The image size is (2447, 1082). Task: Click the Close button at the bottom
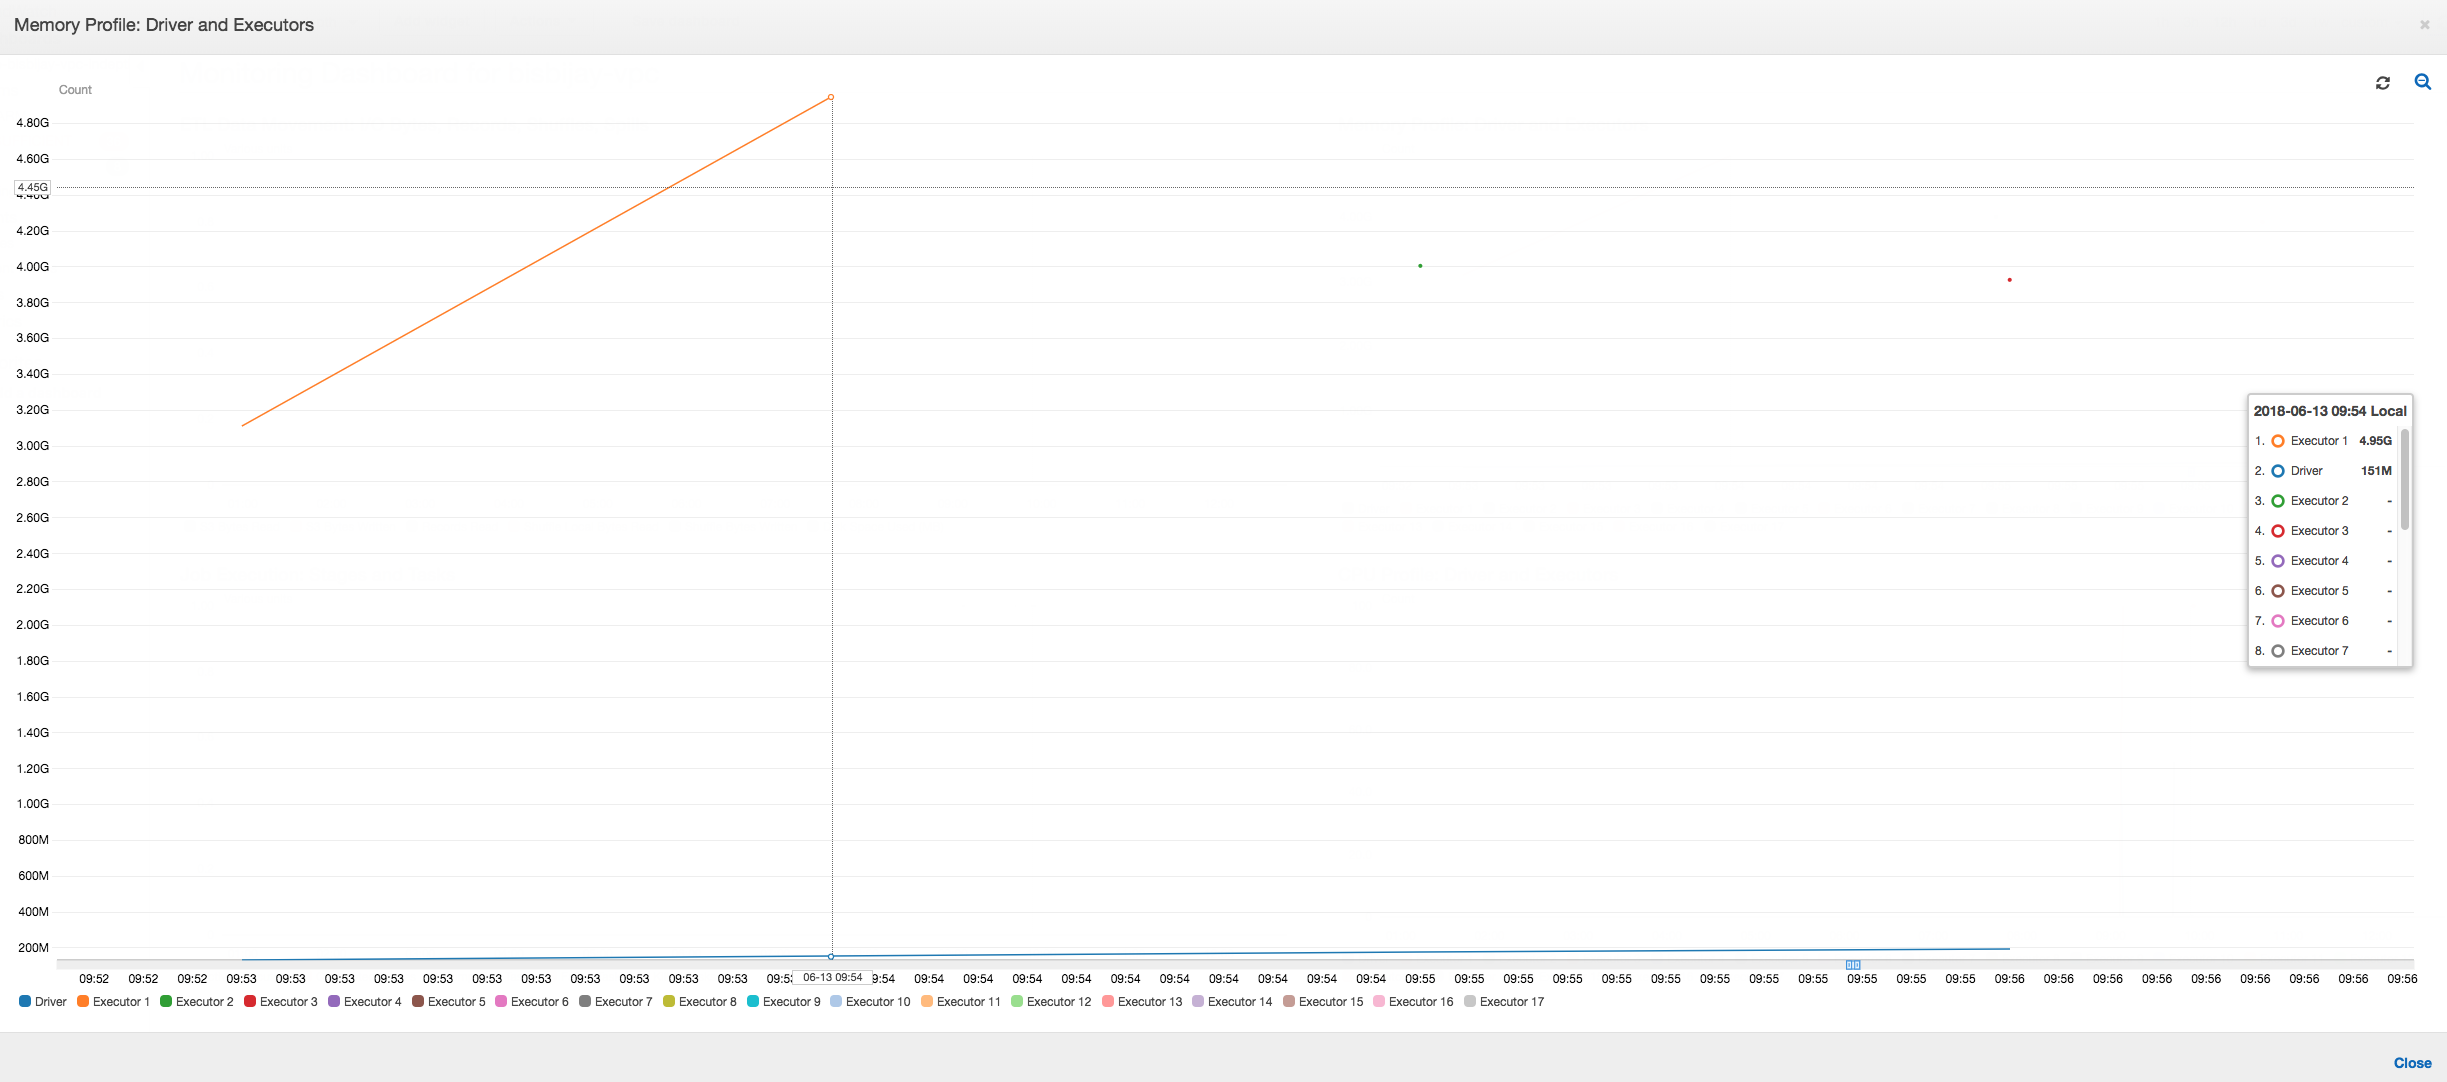[2412, 1063]
